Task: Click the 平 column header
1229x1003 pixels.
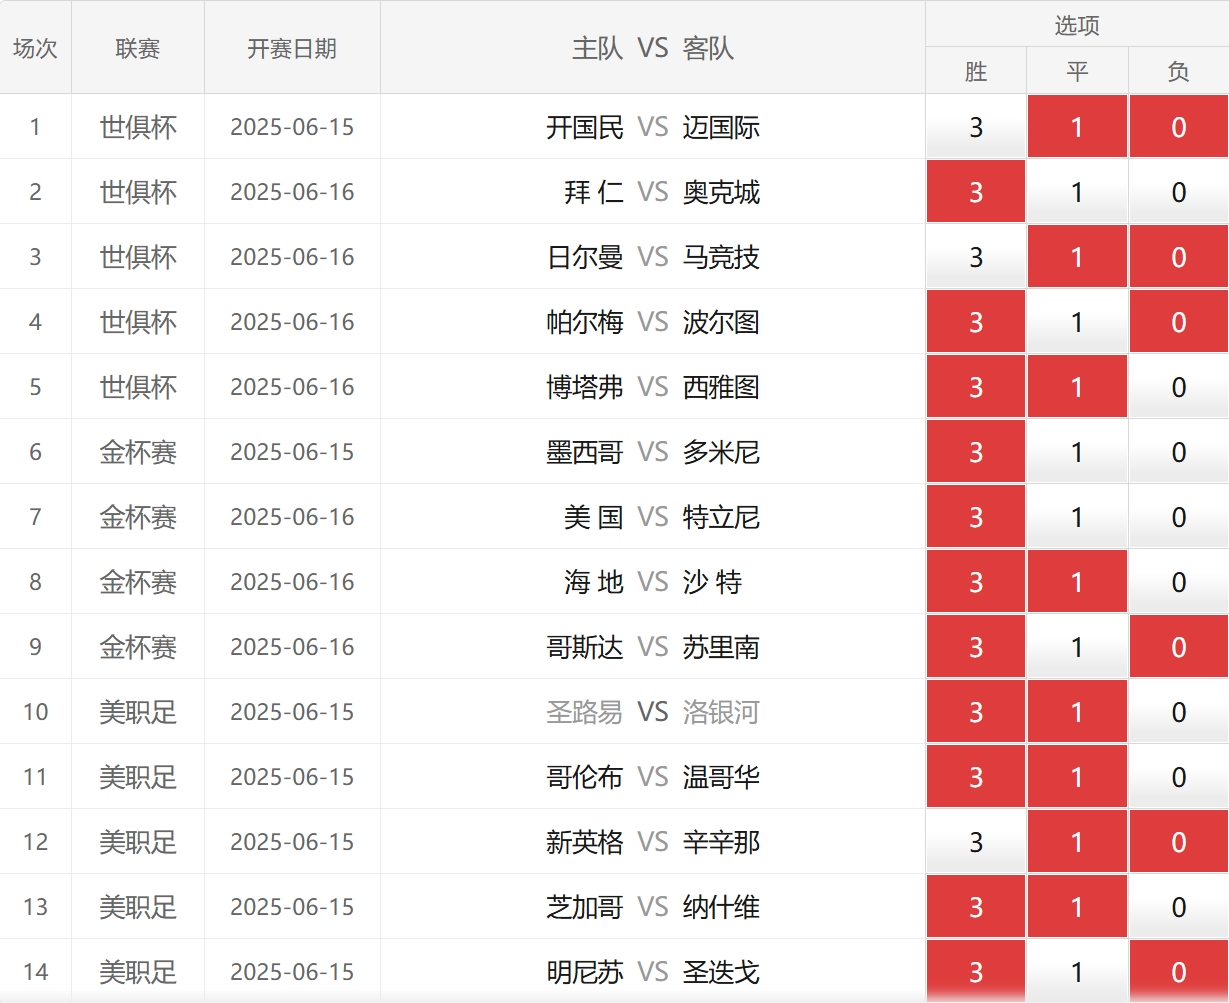Action: pos(1077,71)
